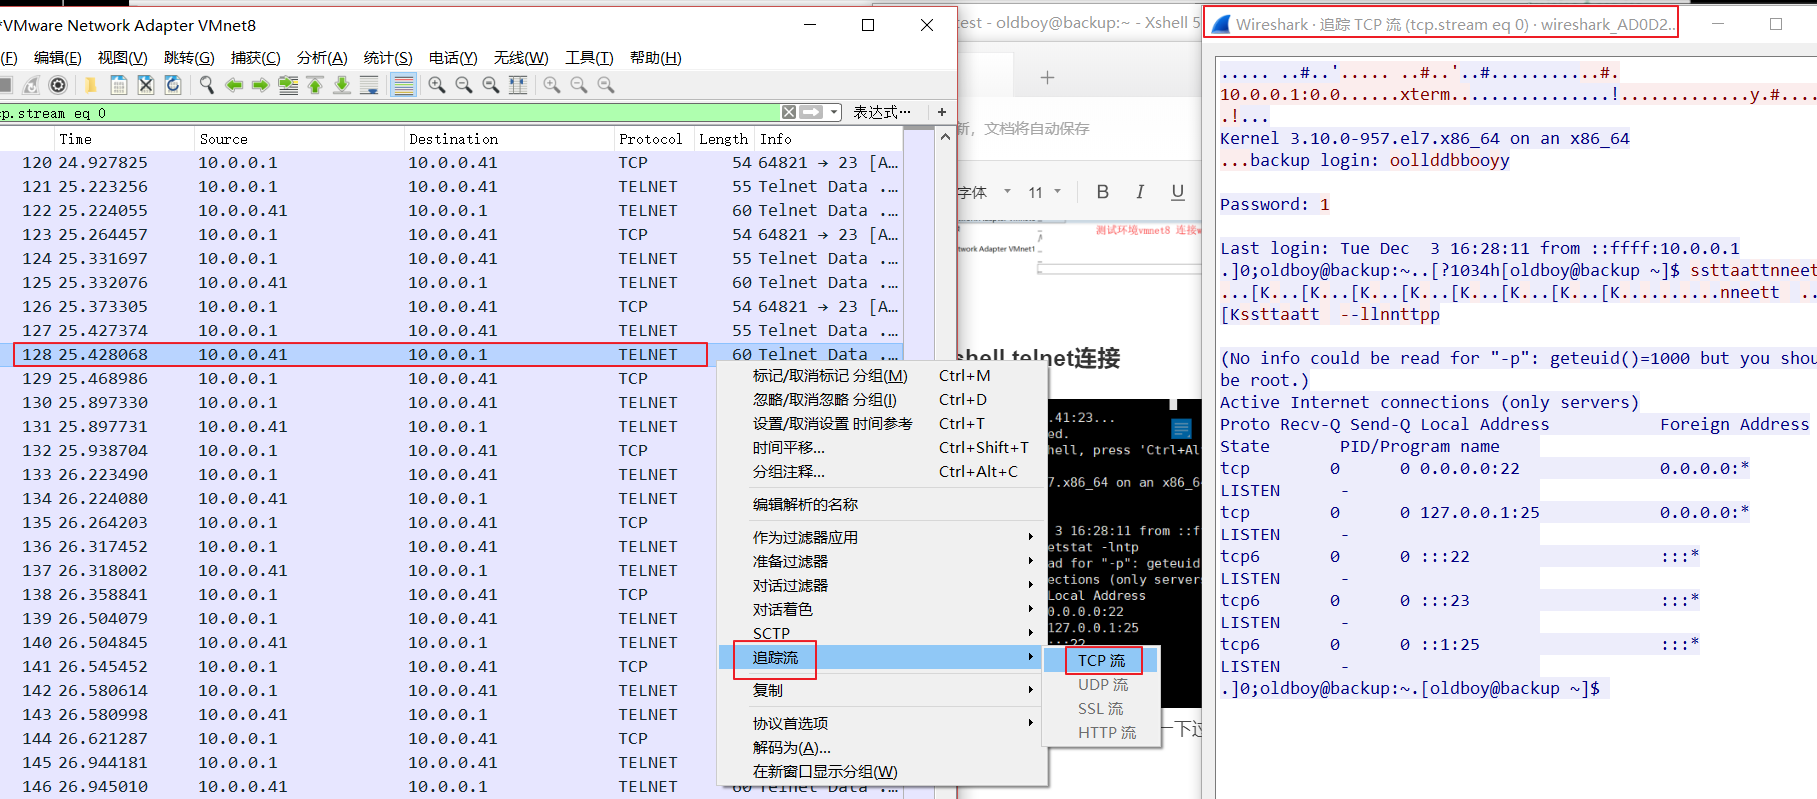Image resolution: width=1817 pixels, height=799 pixels.
Task: Expand 对话着色 submenu
Action: pos(882,610)
